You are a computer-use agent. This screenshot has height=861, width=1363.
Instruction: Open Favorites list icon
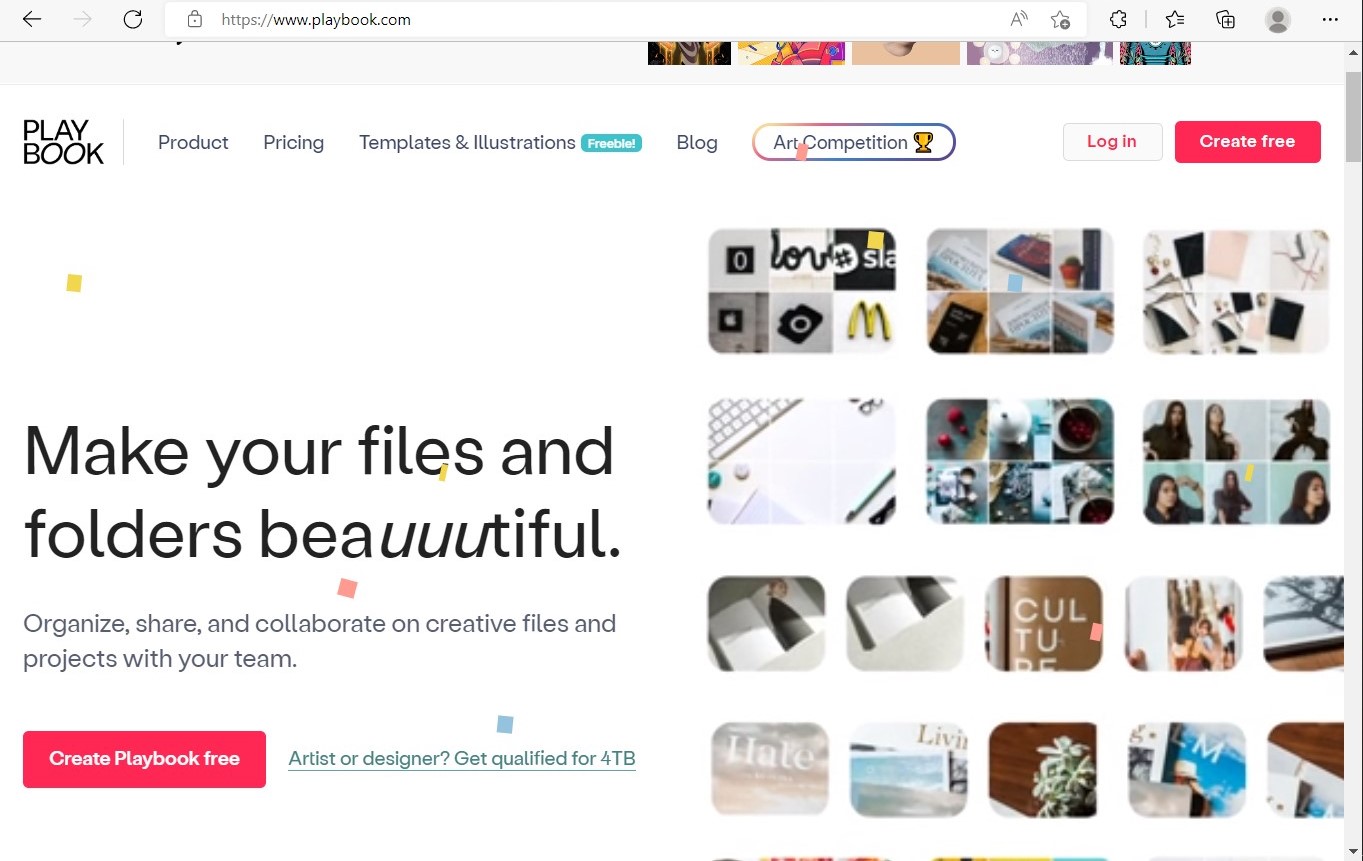tap(1175, 19)
